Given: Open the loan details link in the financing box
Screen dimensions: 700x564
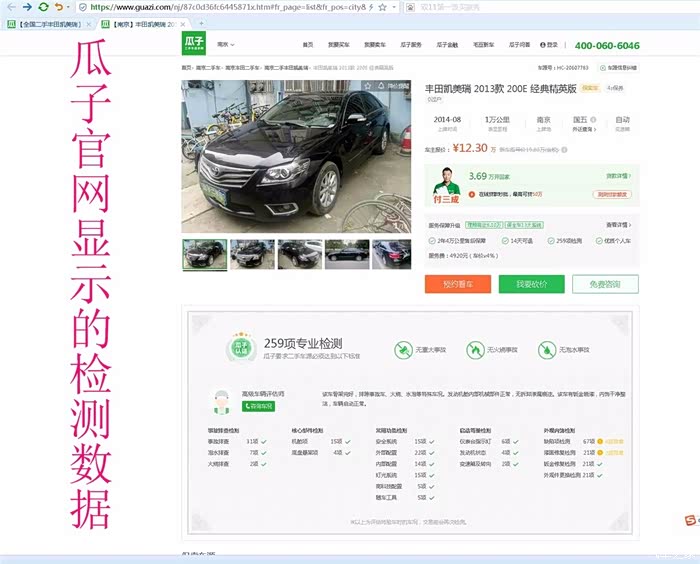Looking at the screenshot, I should point(618,176).
